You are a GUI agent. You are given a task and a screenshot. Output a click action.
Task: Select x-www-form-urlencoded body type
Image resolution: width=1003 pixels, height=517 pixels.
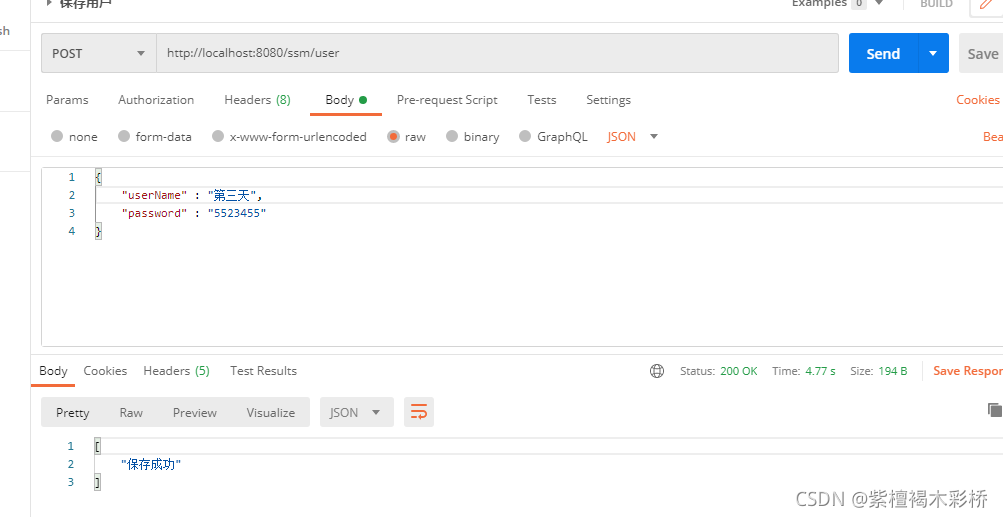[x=289, y=136]
